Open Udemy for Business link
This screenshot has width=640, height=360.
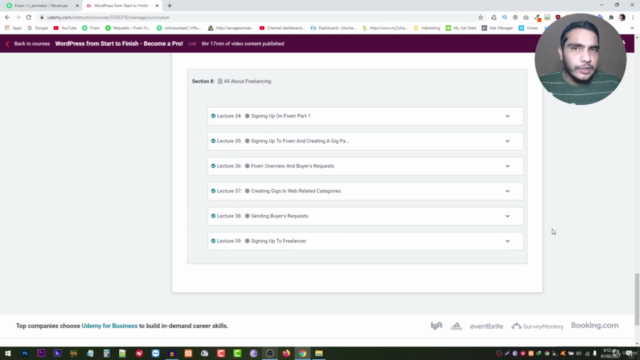coord(109,326)
